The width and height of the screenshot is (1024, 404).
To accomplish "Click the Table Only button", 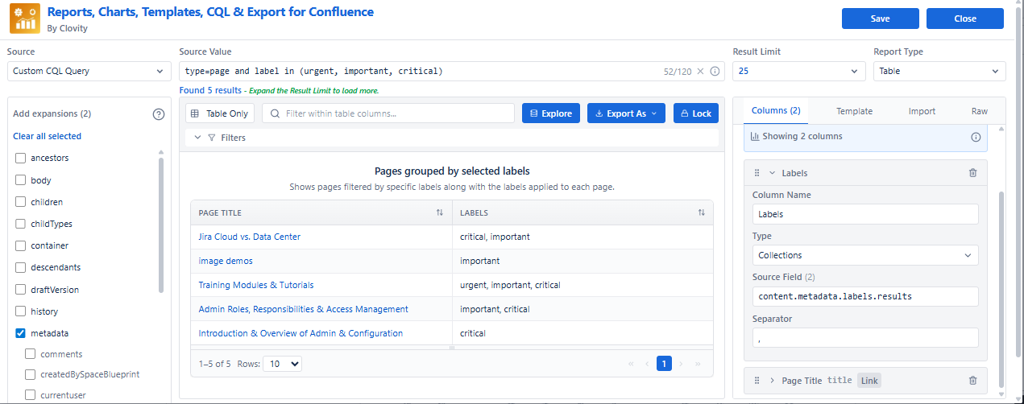I will click(x=220, y=114).
